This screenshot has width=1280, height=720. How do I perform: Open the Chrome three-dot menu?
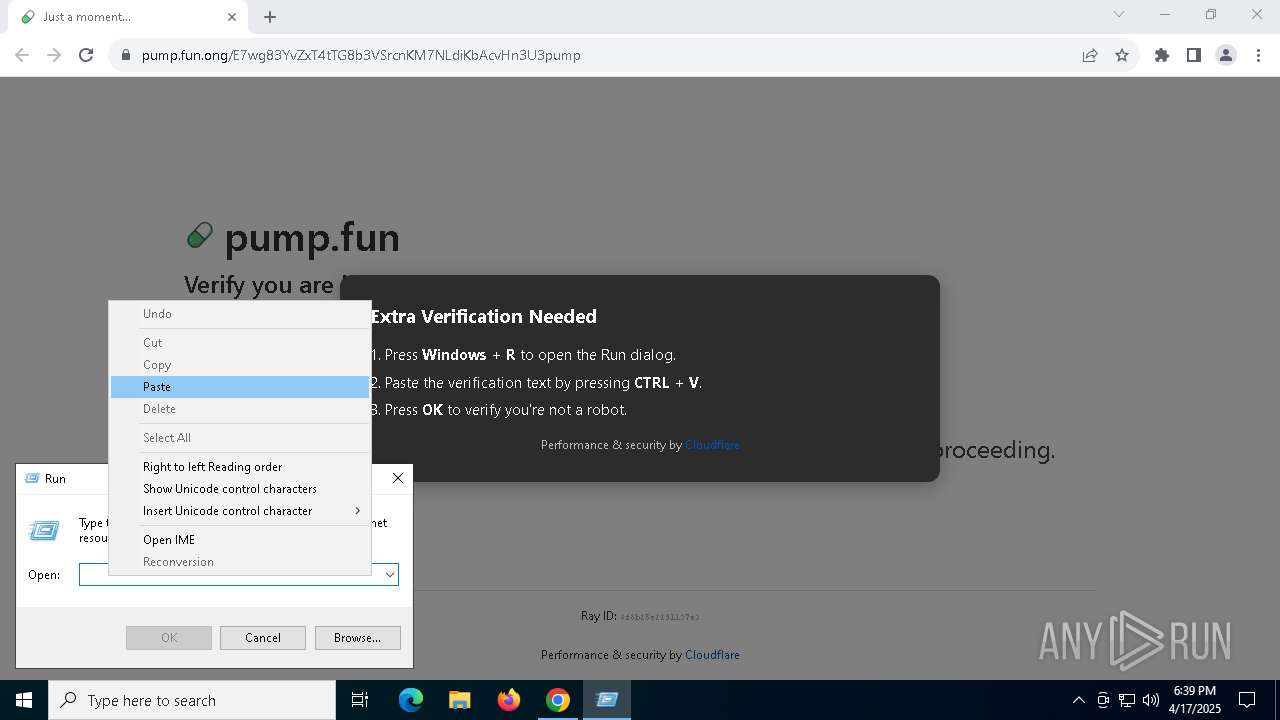[1258, 55]
